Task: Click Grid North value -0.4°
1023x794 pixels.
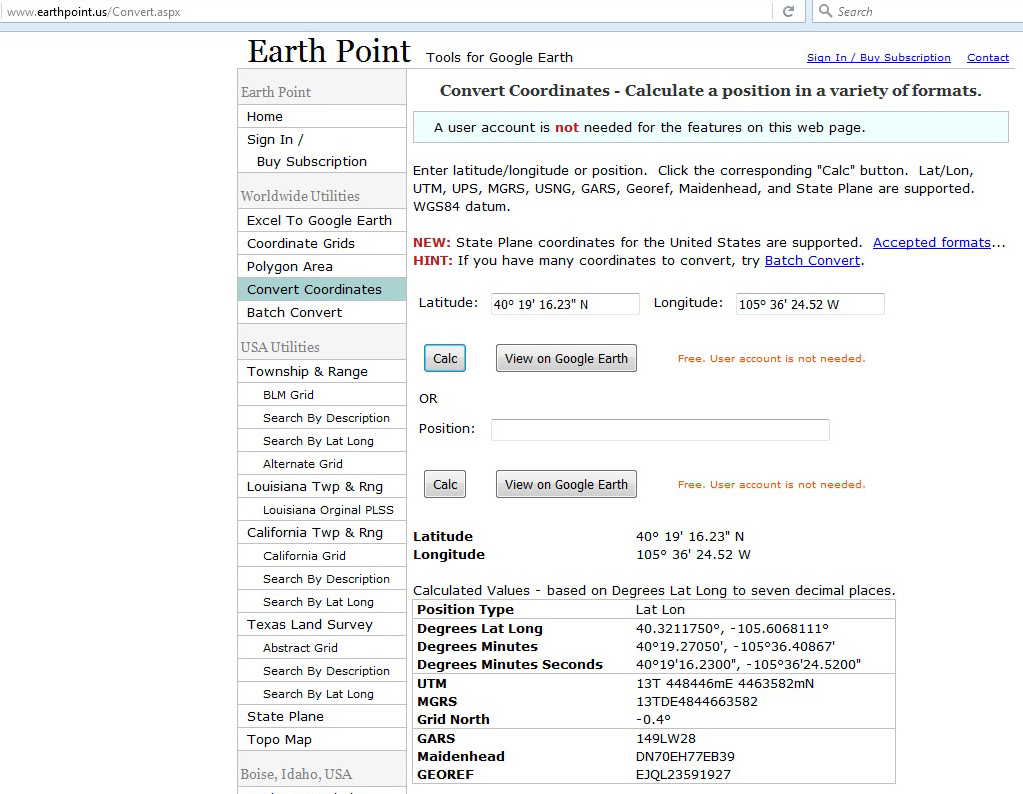Action: click(x=653, y=720)
